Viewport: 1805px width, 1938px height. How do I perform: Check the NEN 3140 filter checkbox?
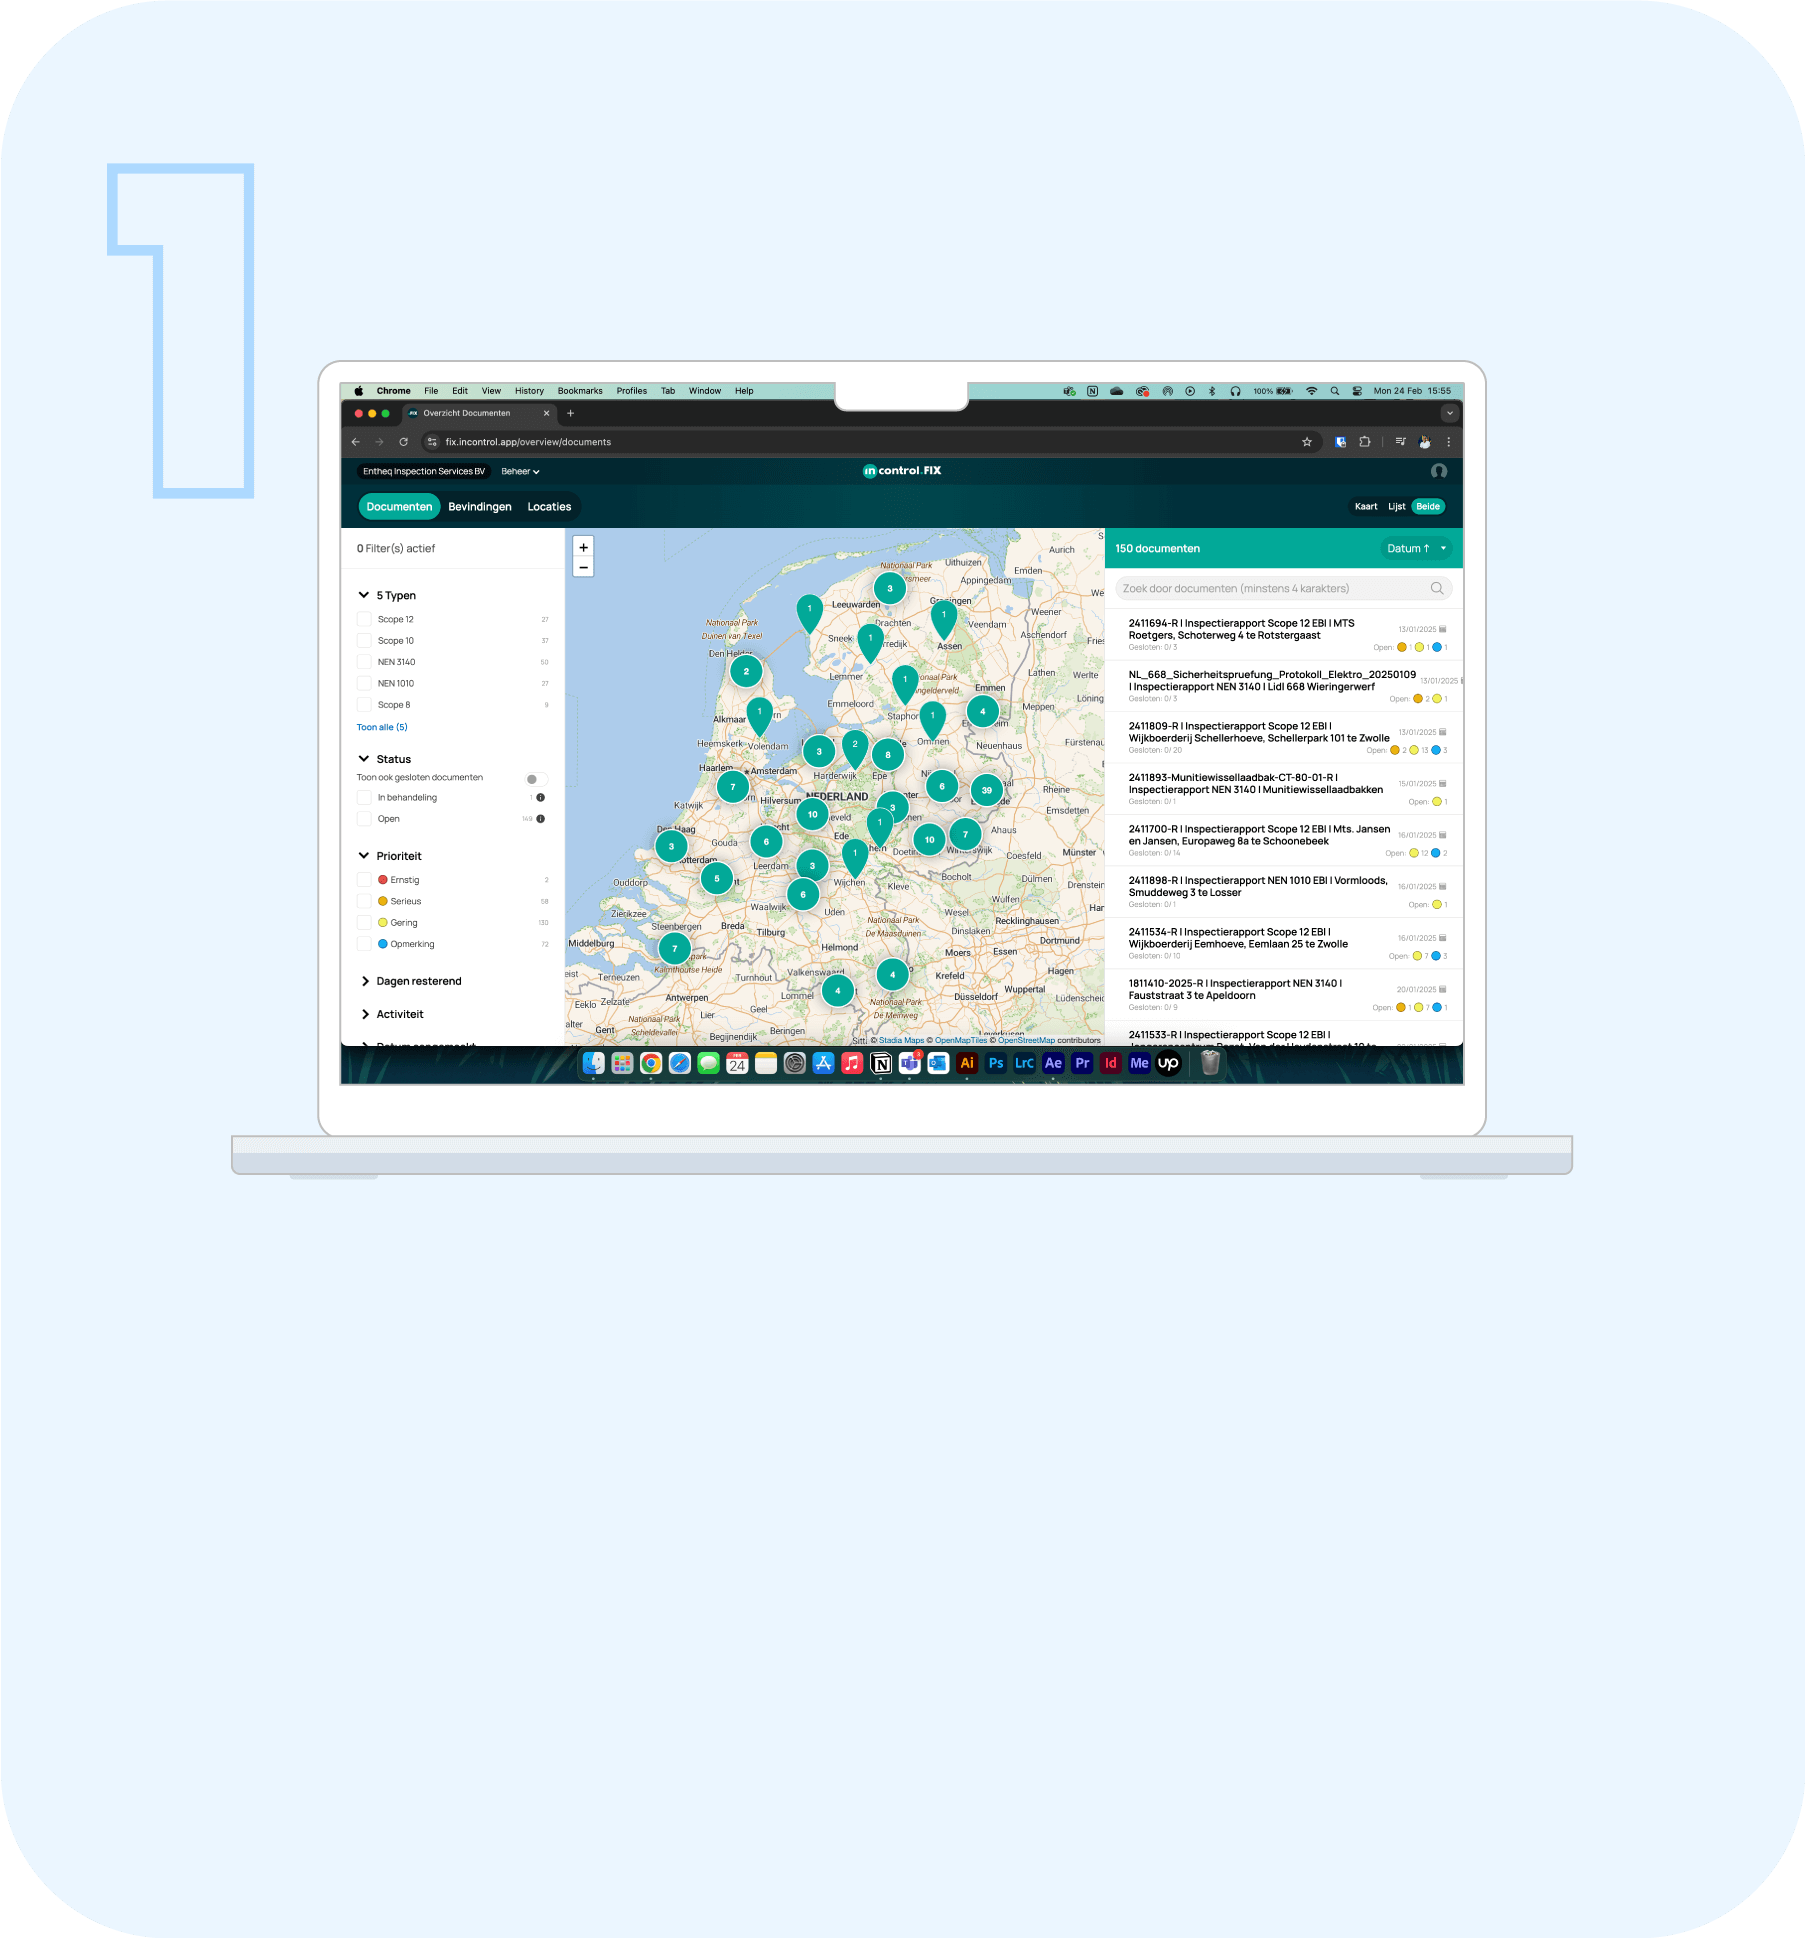(x=364, y=662)
